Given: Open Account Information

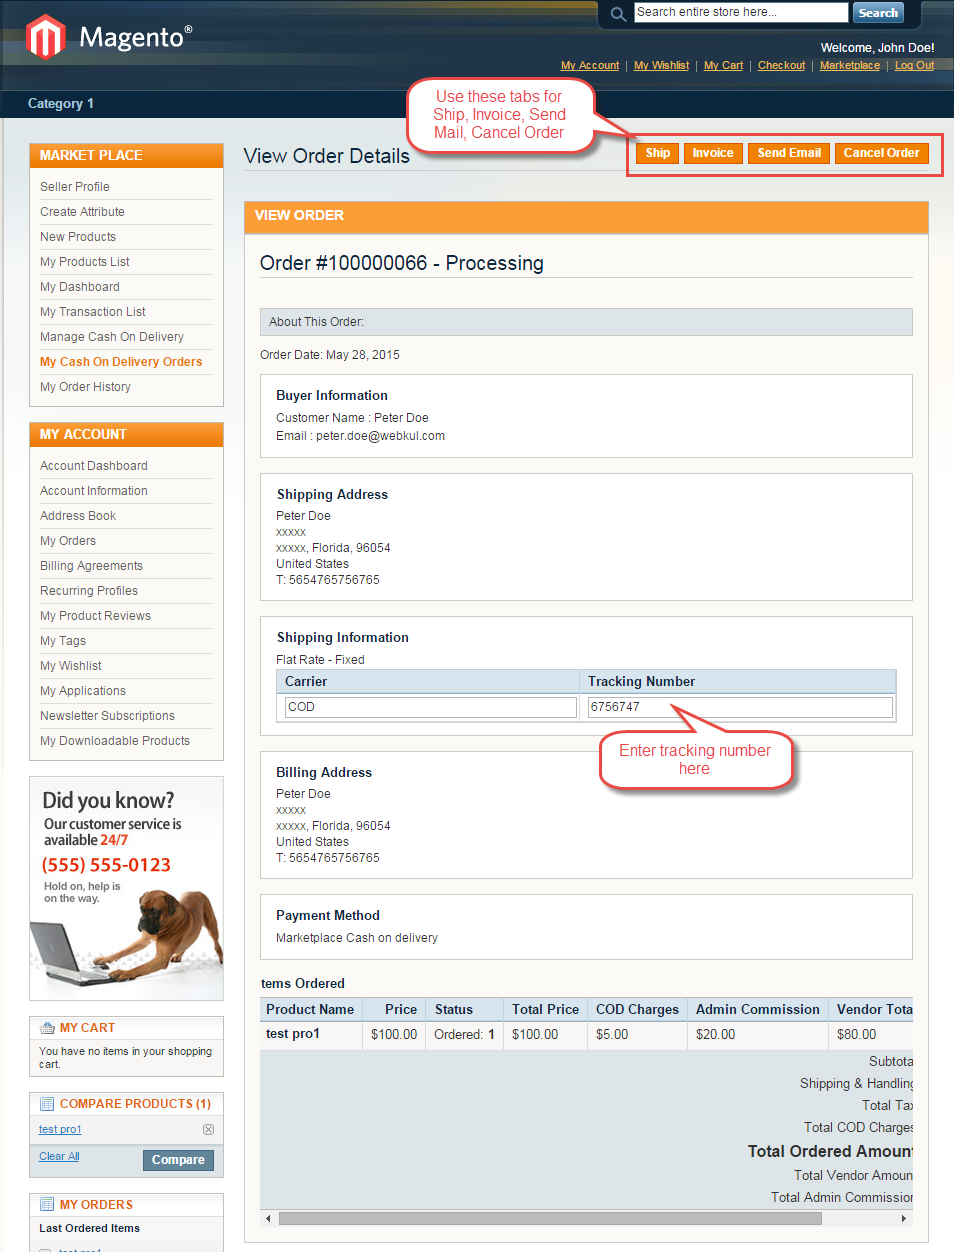Looking at the screenshot, I should (94, 491).
